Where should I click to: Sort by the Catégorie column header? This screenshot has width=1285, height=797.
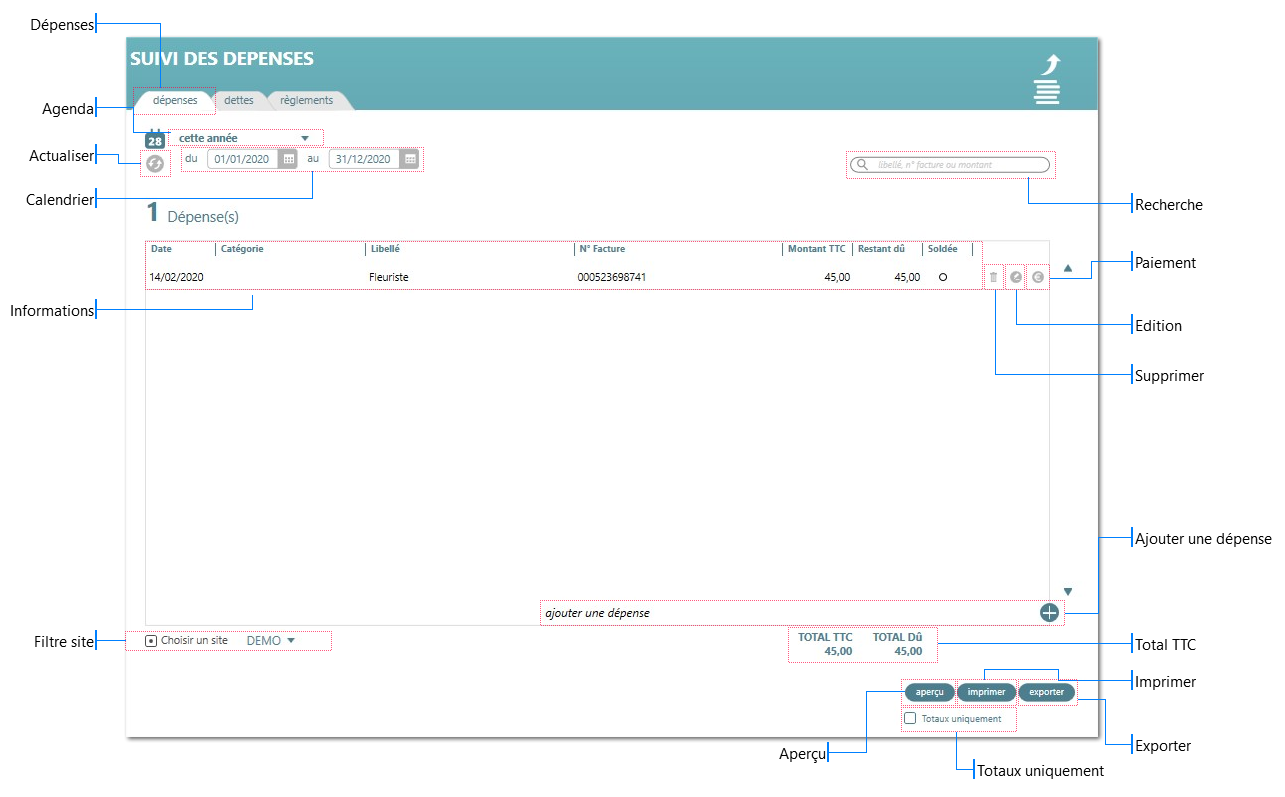[x=242, y=249]
